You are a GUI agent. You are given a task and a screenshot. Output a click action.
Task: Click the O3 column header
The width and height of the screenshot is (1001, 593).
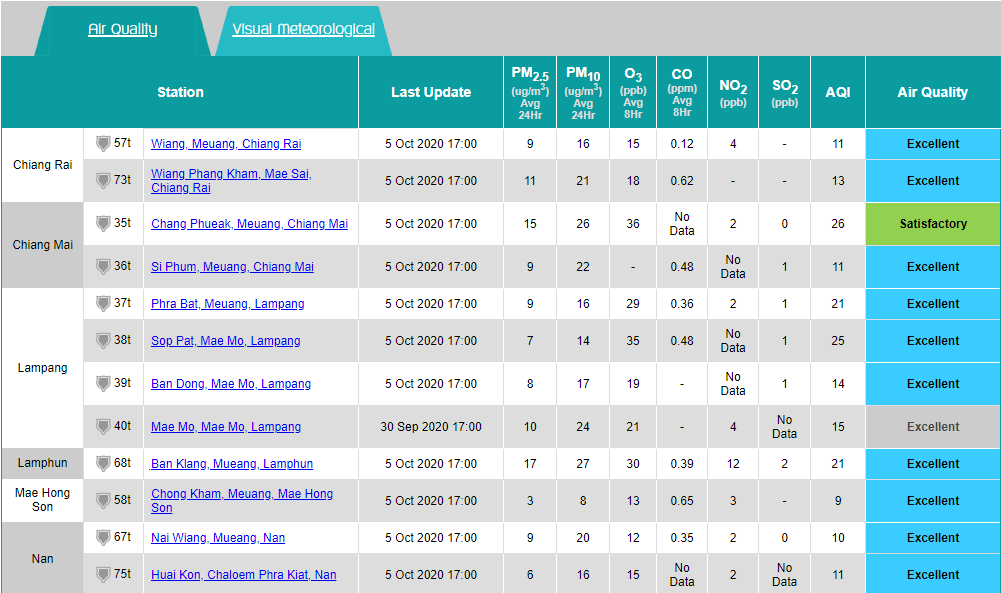(633, 92)
